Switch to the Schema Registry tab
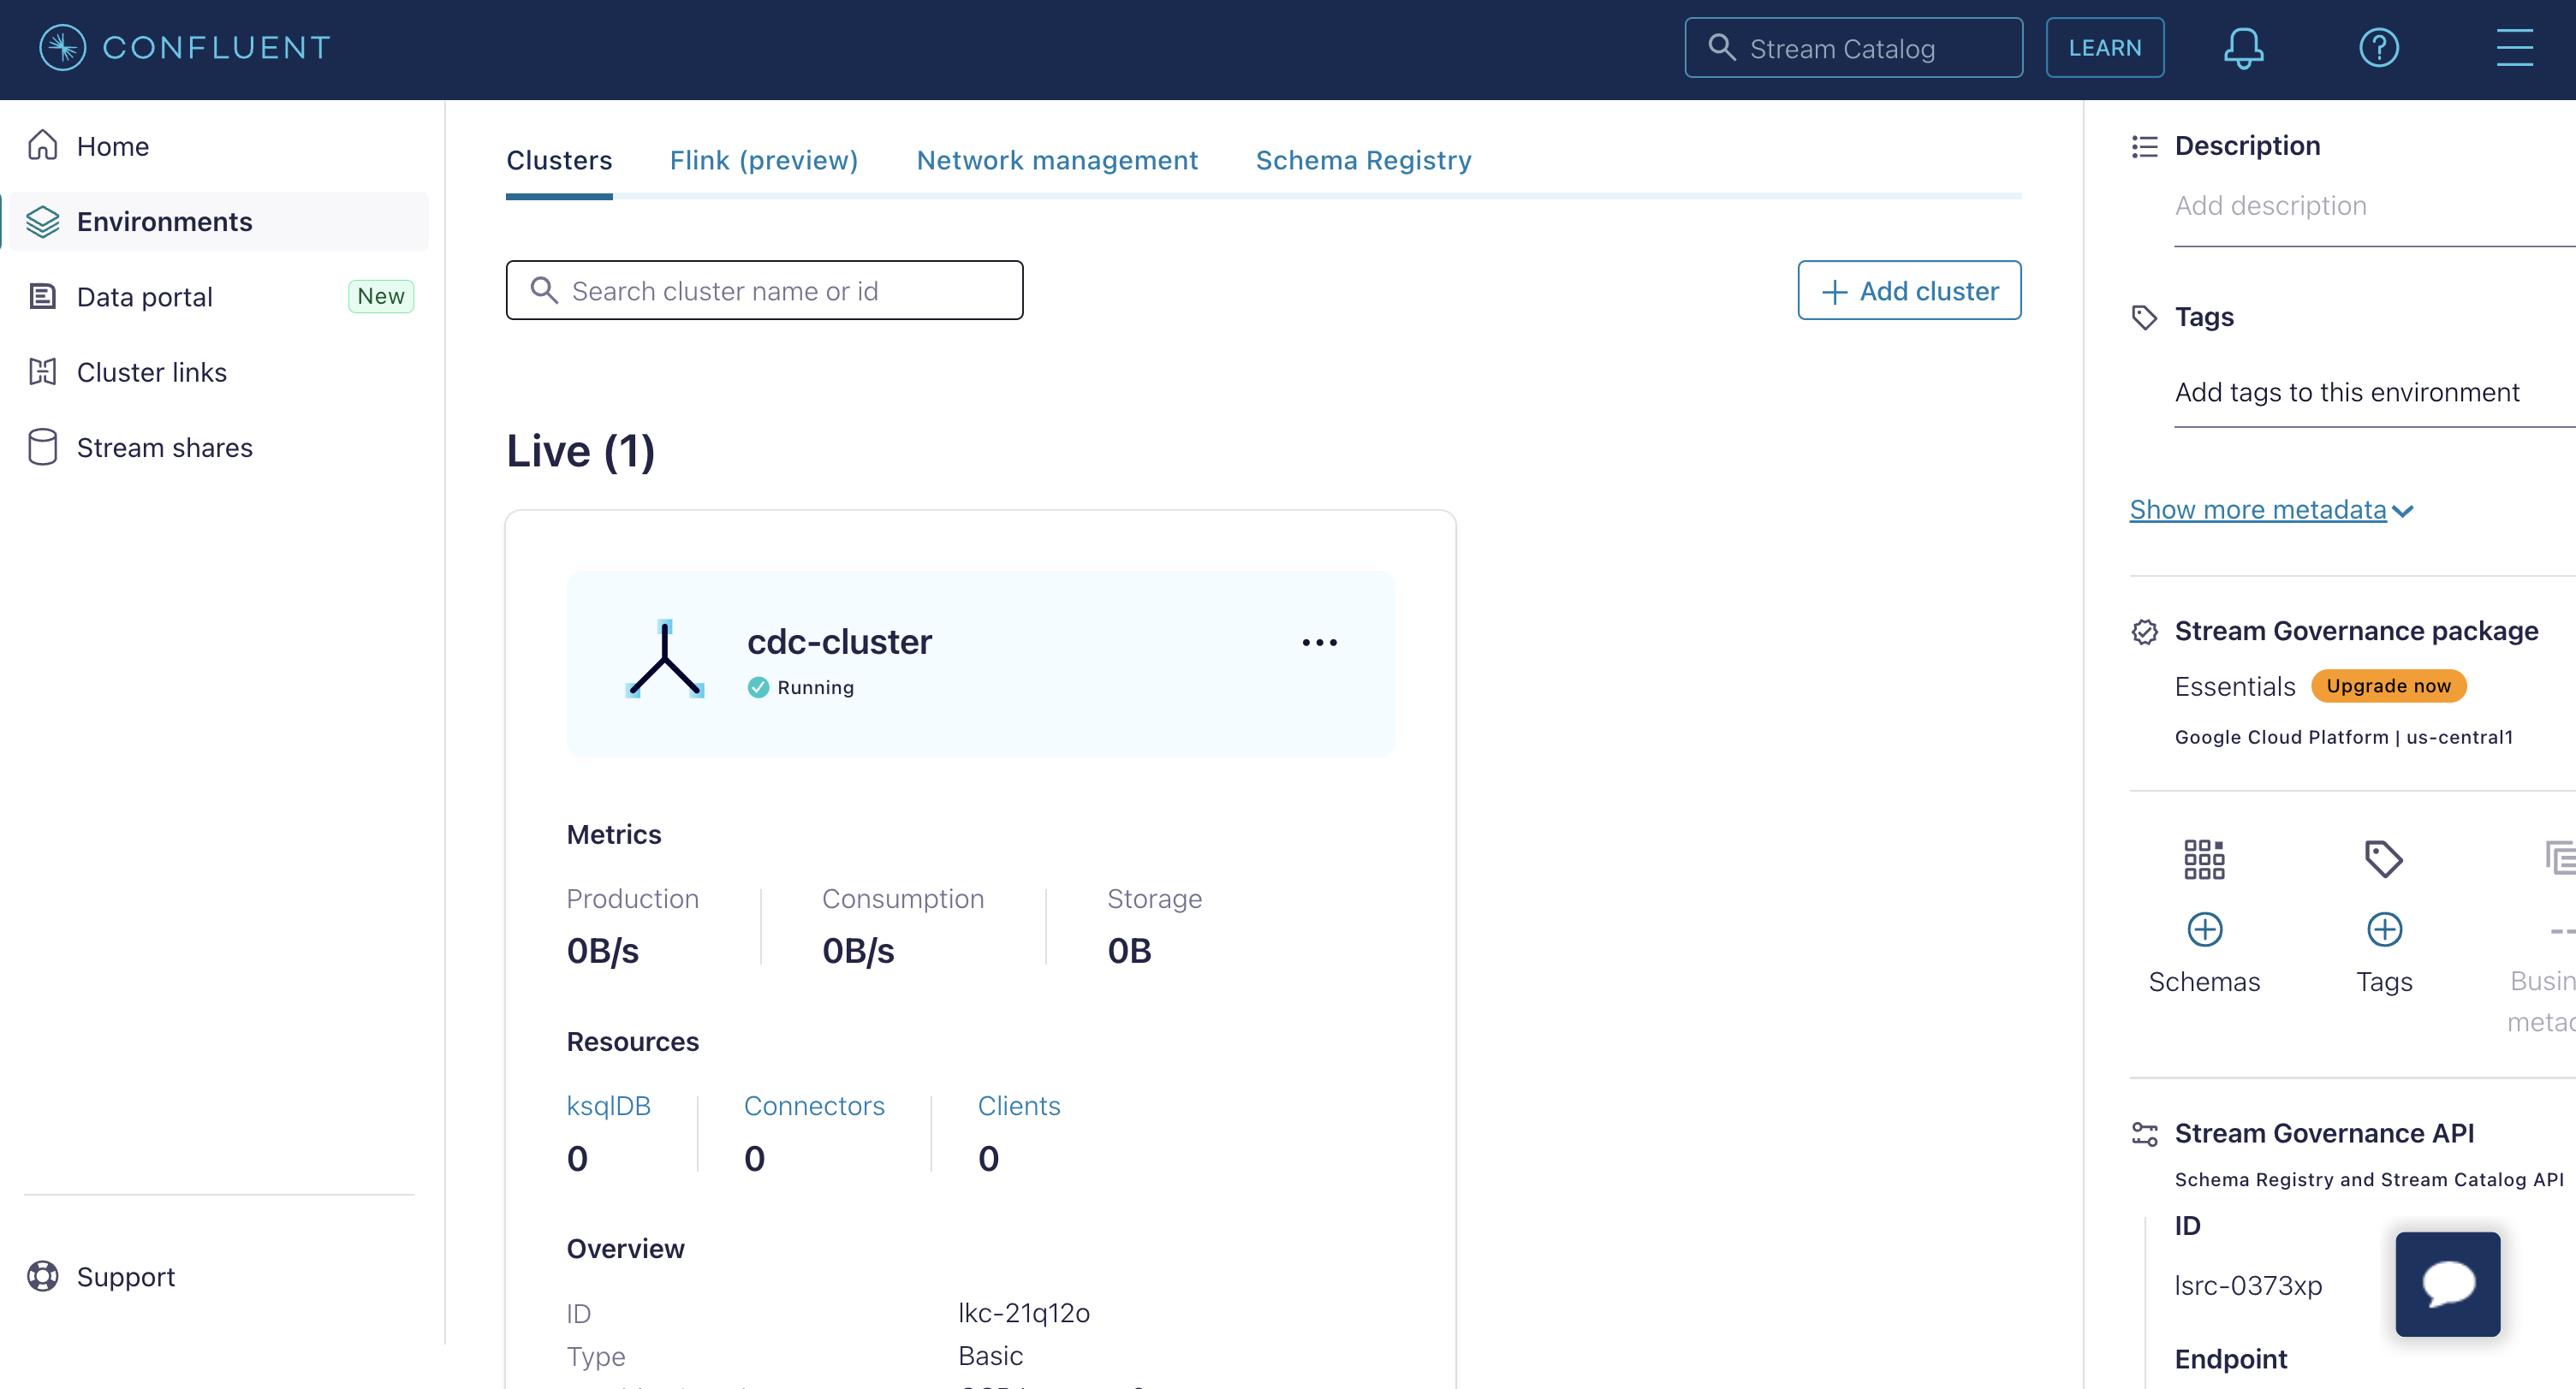Viewport: 2576px width, 1389px height. point(1365,157)
